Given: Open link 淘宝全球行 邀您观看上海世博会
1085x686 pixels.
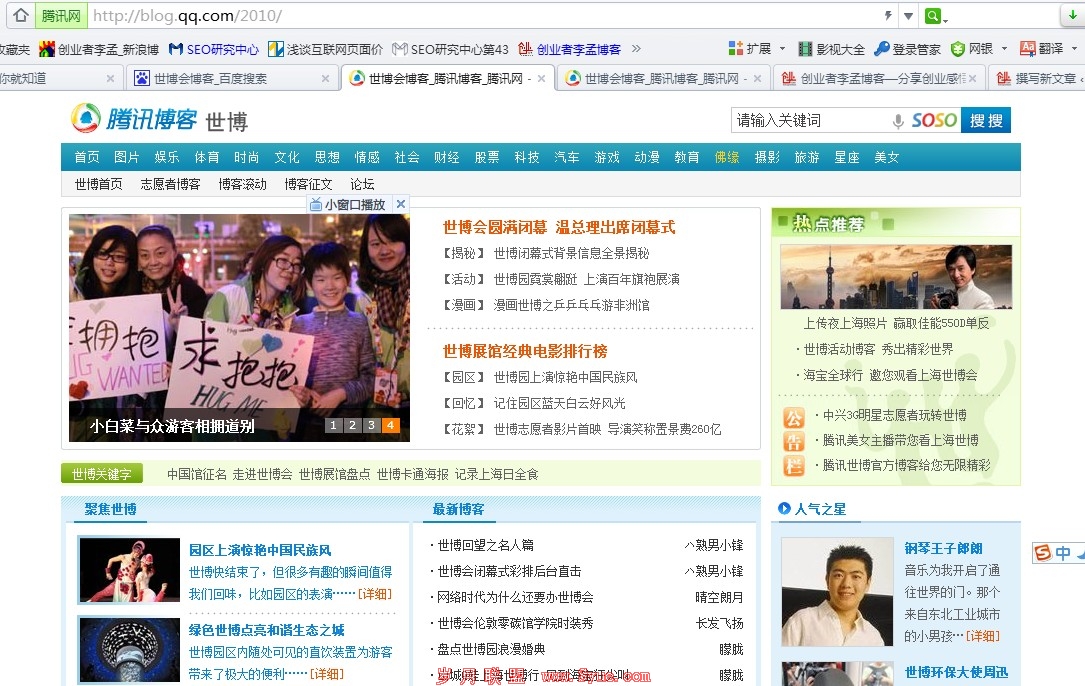Looking at the screenshot, I should coord(890,375).
